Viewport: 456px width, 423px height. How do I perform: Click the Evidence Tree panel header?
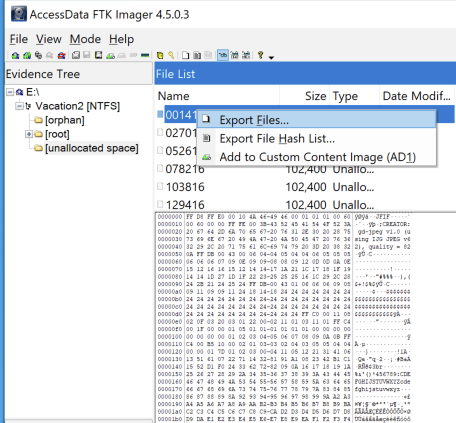(79, 74)
